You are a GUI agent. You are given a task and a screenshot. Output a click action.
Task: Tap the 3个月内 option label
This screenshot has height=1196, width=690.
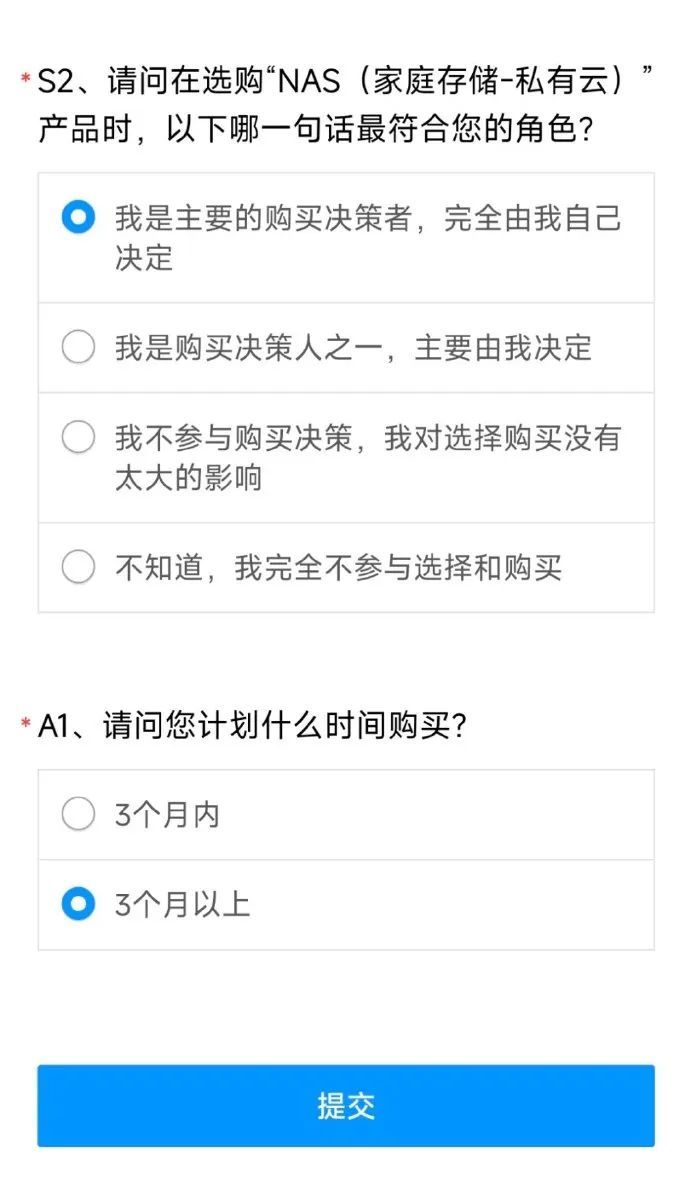click(x=167, y=815)
